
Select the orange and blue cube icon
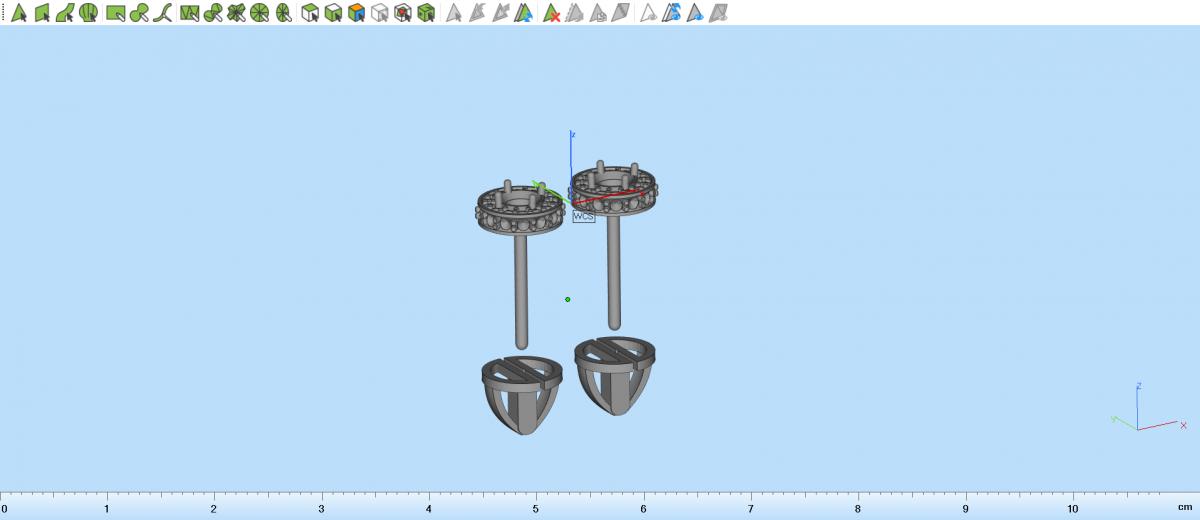click(x=356, y=13)
